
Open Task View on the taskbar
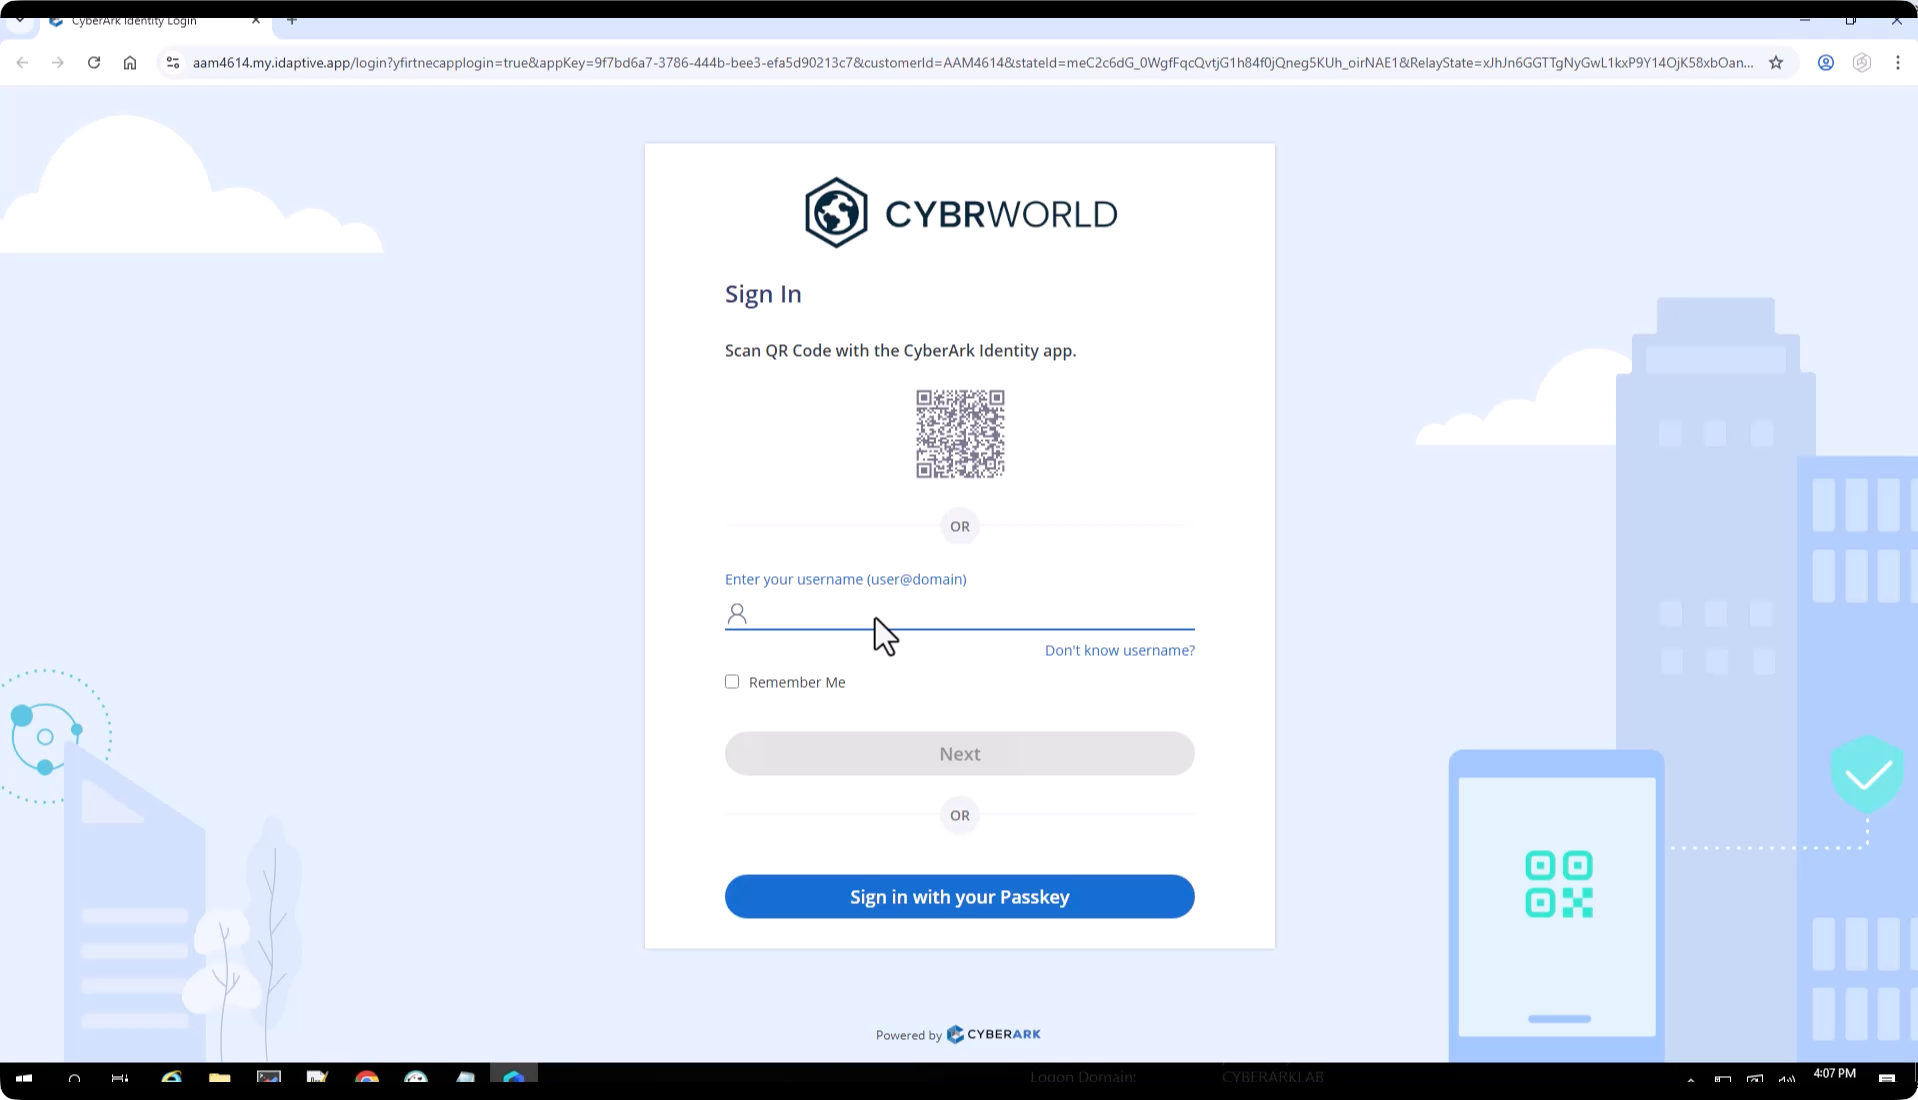(120, 1078)
